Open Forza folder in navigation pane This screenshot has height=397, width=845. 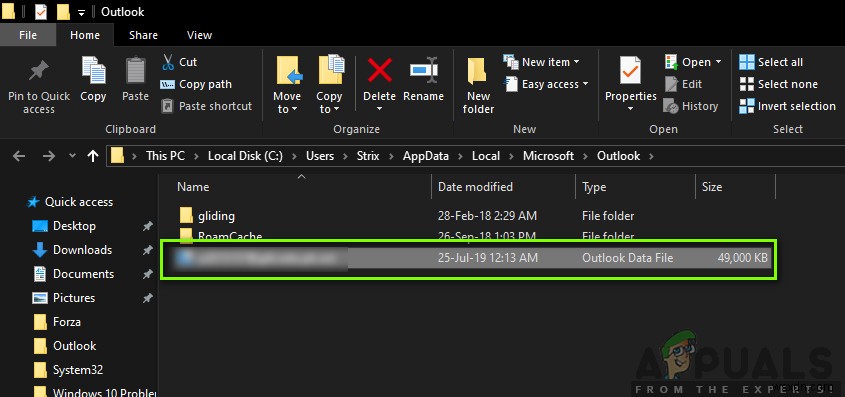pos(66,322)
